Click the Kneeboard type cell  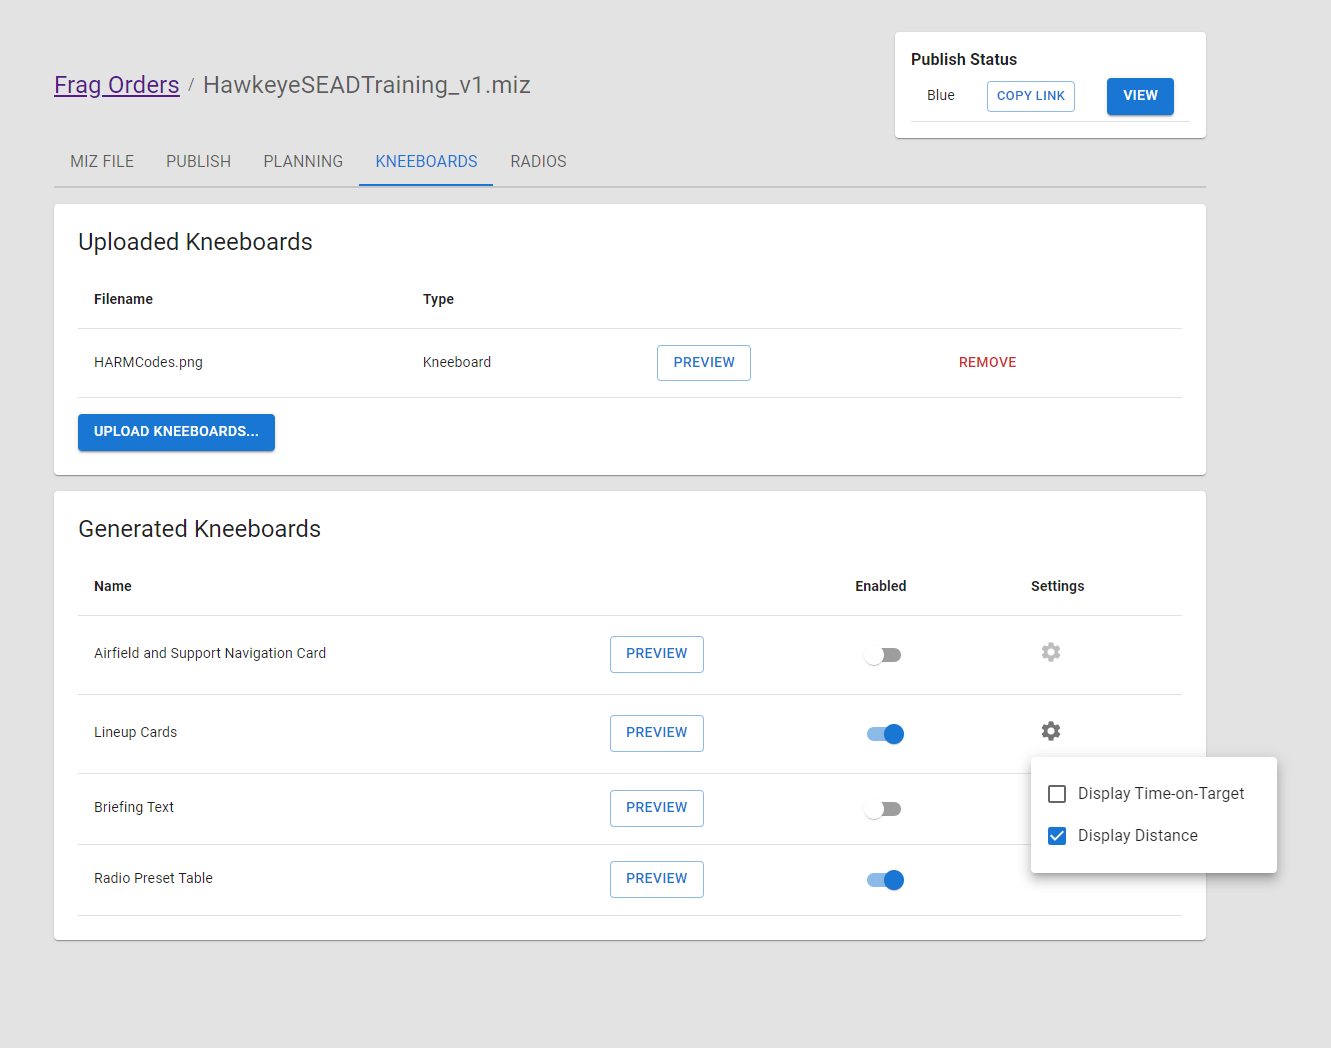(x=457, y=362)
